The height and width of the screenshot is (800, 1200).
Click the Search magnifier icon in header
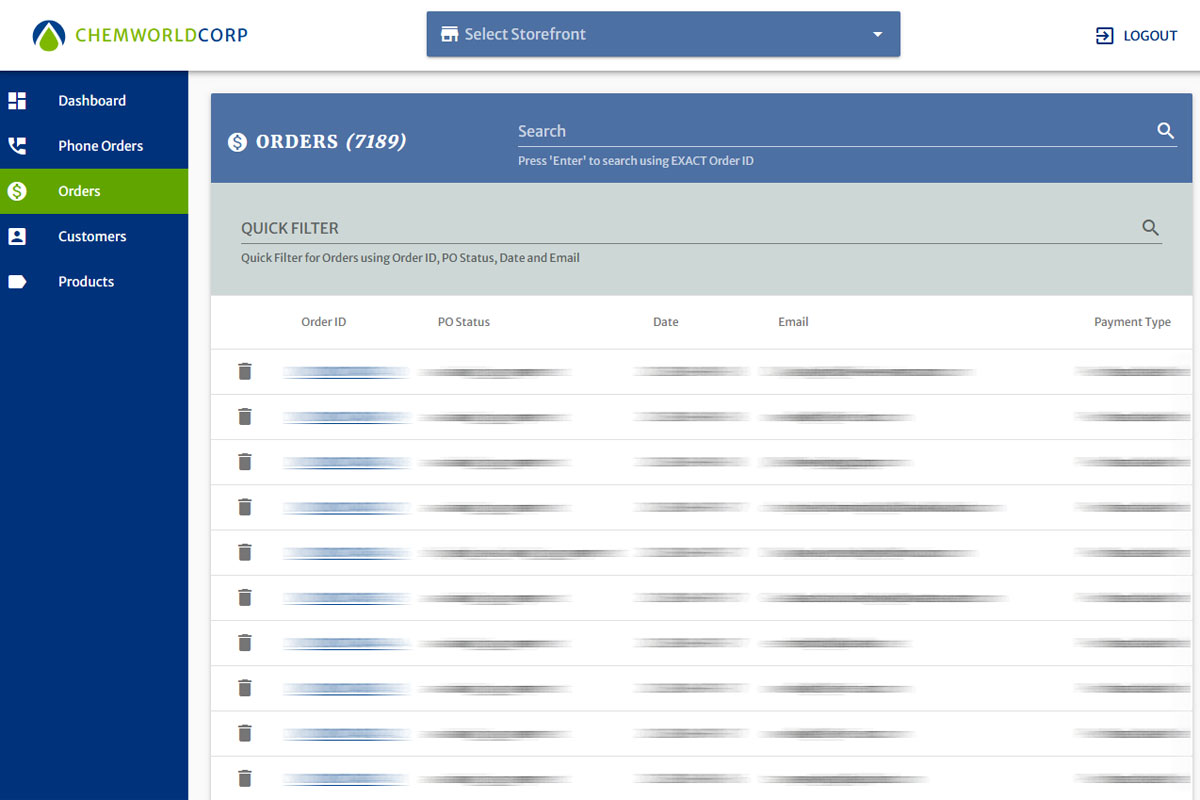pyautogui.click(x=1165, y=131)
